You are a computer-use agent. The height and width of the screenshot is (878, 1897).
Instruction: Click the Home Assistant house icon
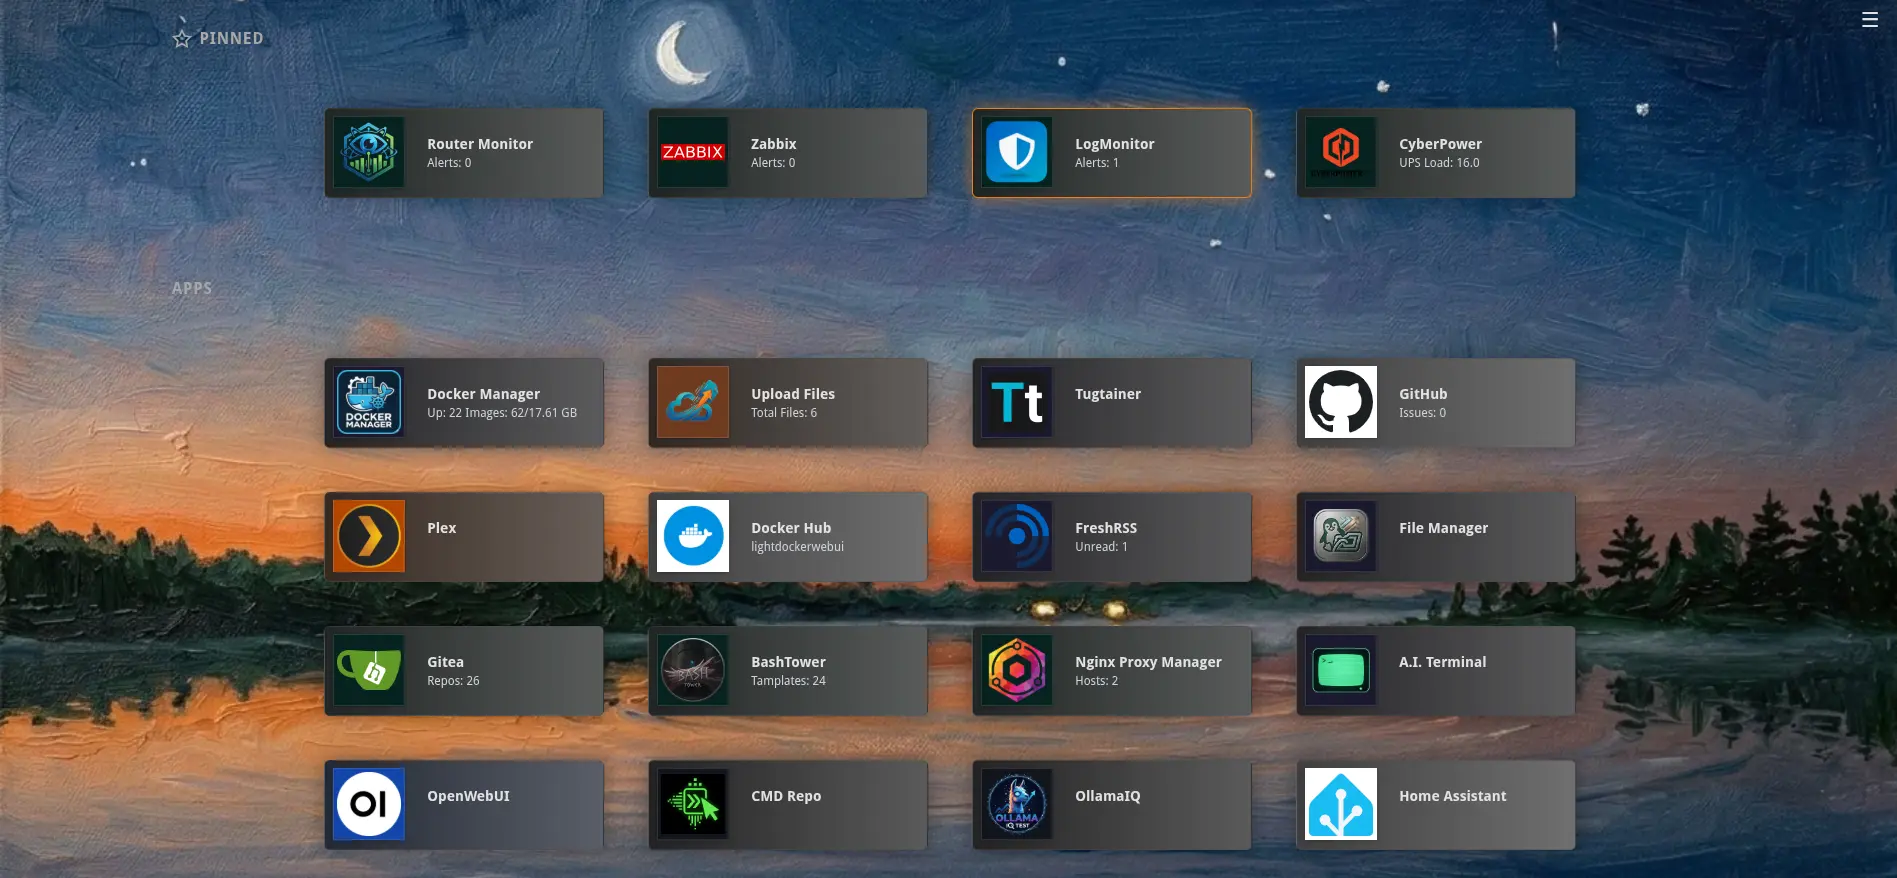1341,804
